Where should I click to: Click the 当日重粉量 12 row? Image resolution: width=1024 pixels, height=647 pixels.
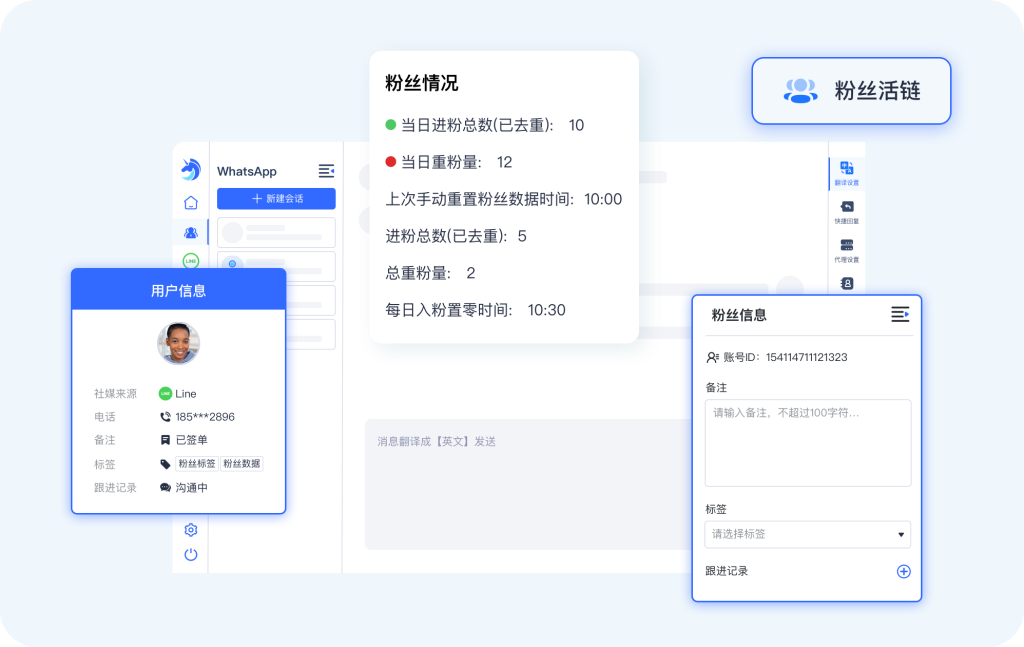[x=449, y=162]
